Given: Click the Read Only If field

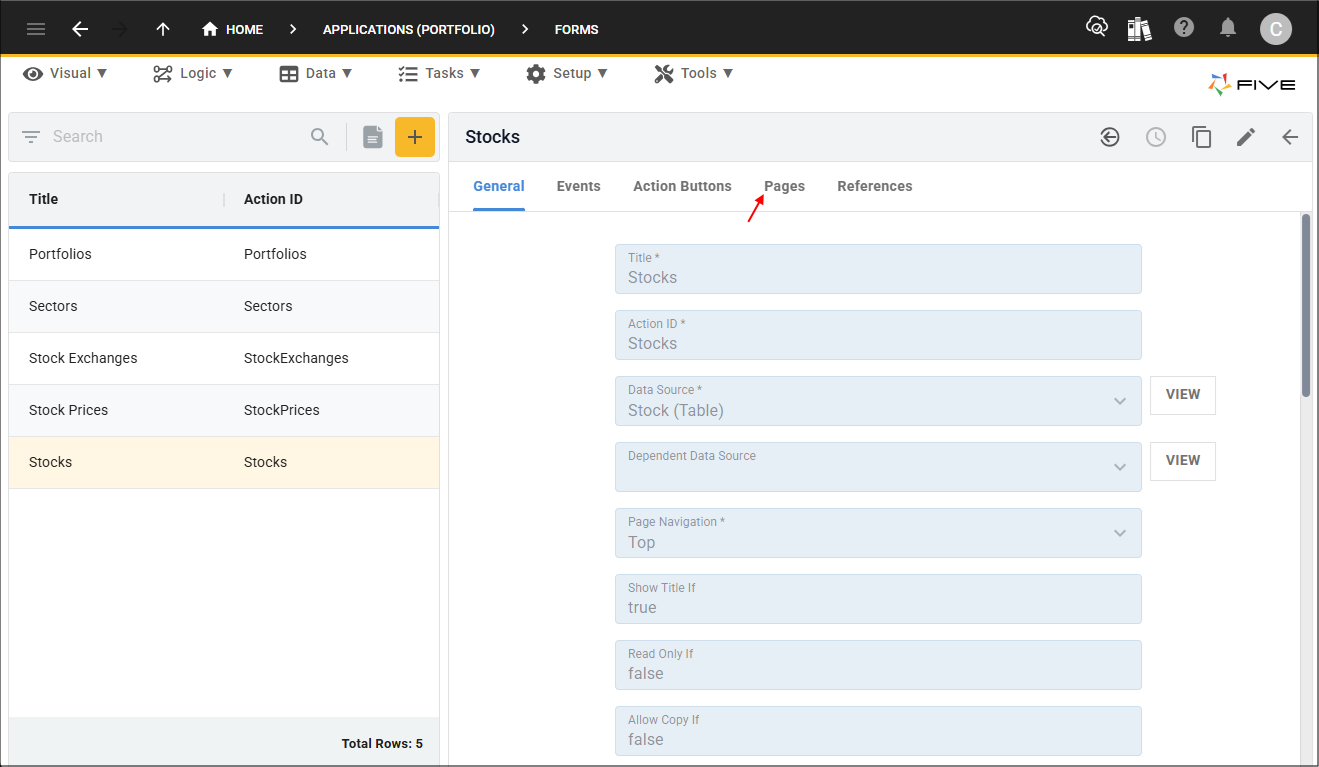Looking at the screenshot, I should [x=878, y=665].
